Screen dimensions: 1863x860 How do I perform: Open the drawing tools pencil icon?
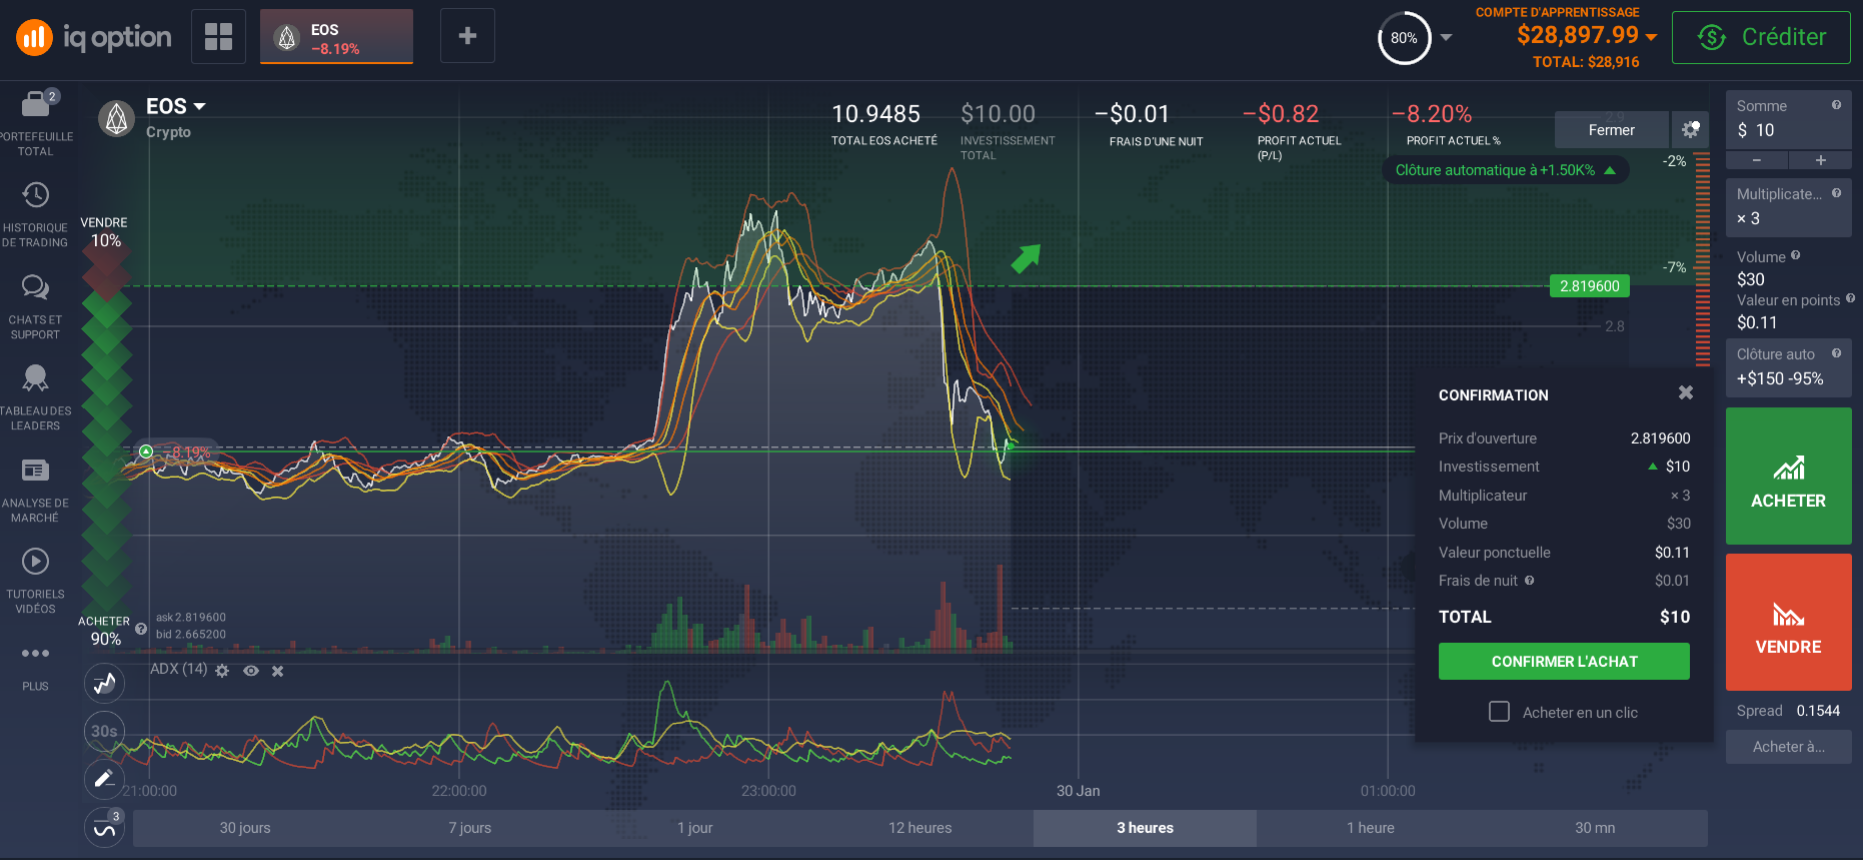pos(105,779)
